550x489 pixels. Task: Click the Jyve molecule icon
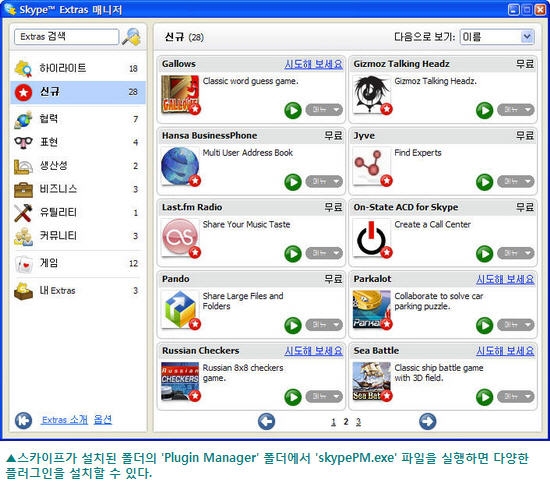(371, 166)
